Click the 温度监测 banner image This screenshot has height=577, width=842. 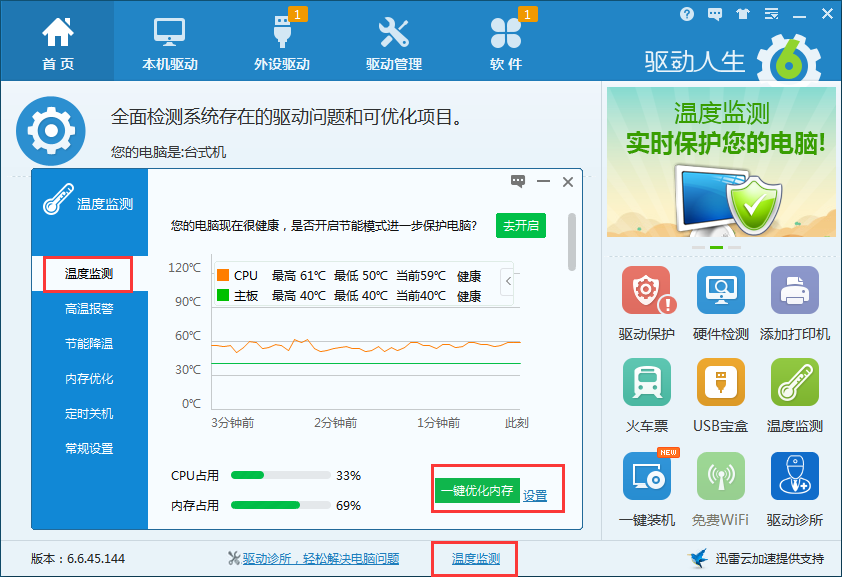point(721,162)
